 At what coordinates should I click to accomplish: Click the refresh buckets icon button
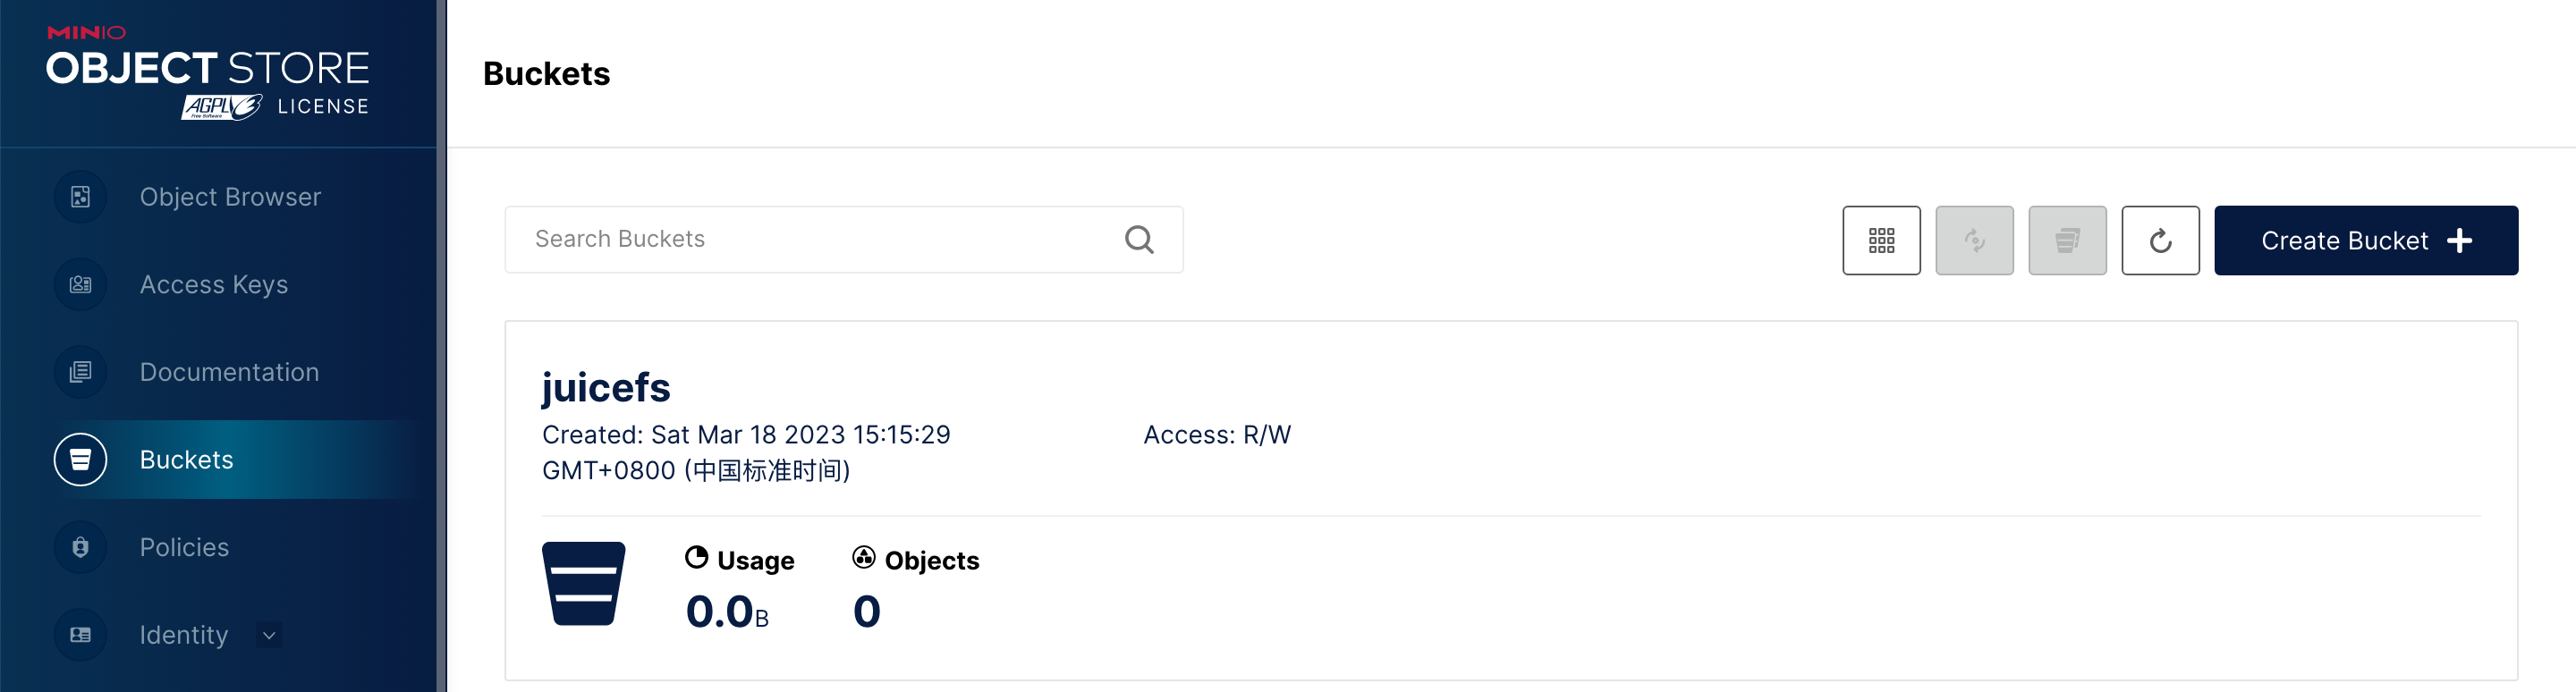pyautogui.click(x=2160, y=241)
